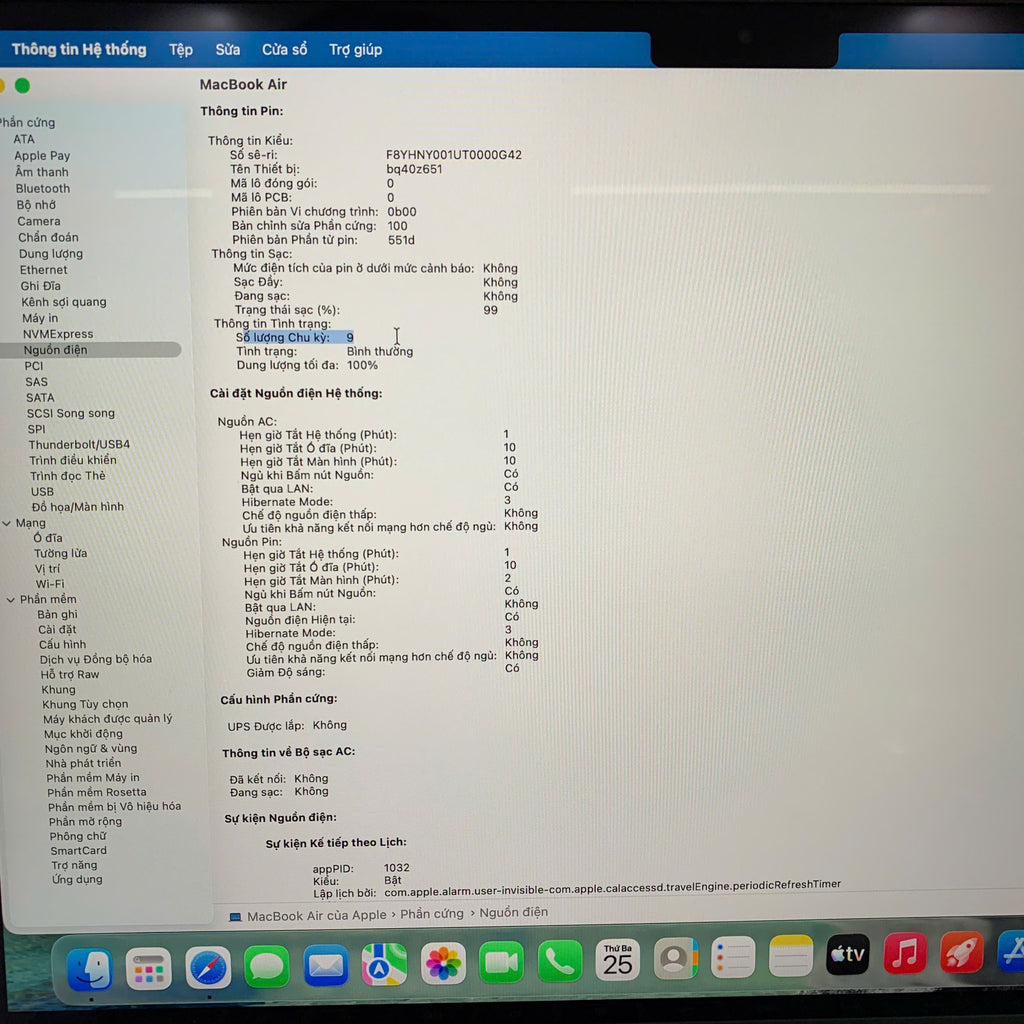Viewport: 1024px width, 1024px height.
Task: Click the green zoom window button
Action: point(22,86)
